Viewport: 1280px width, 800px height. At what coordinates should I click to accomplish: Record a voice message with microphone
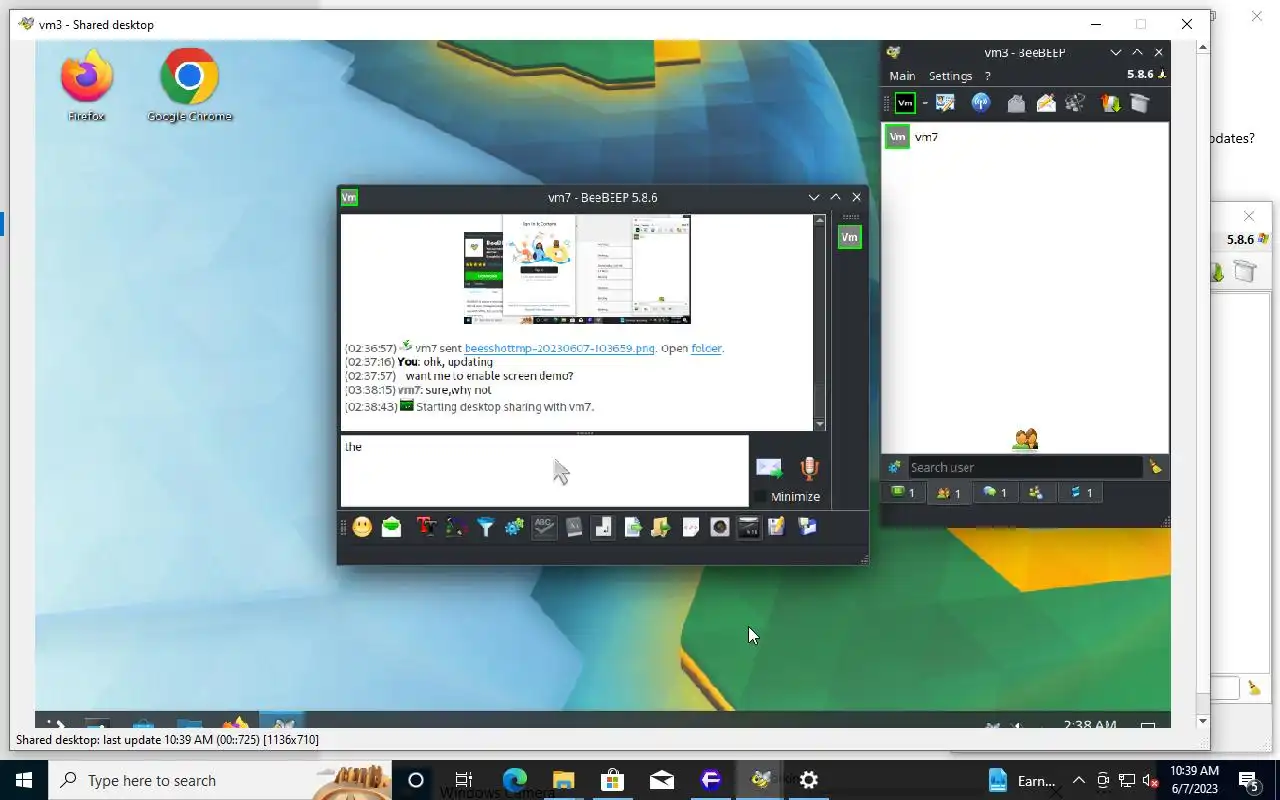pyautogui.click(x=810, y=468)
